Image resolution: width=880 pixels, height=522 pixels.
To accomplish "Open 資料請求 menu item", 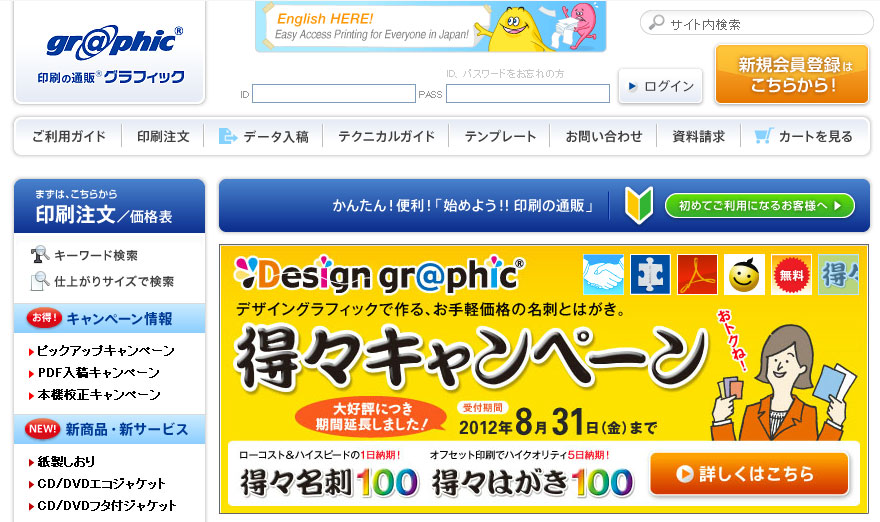I will coord(699,136).
